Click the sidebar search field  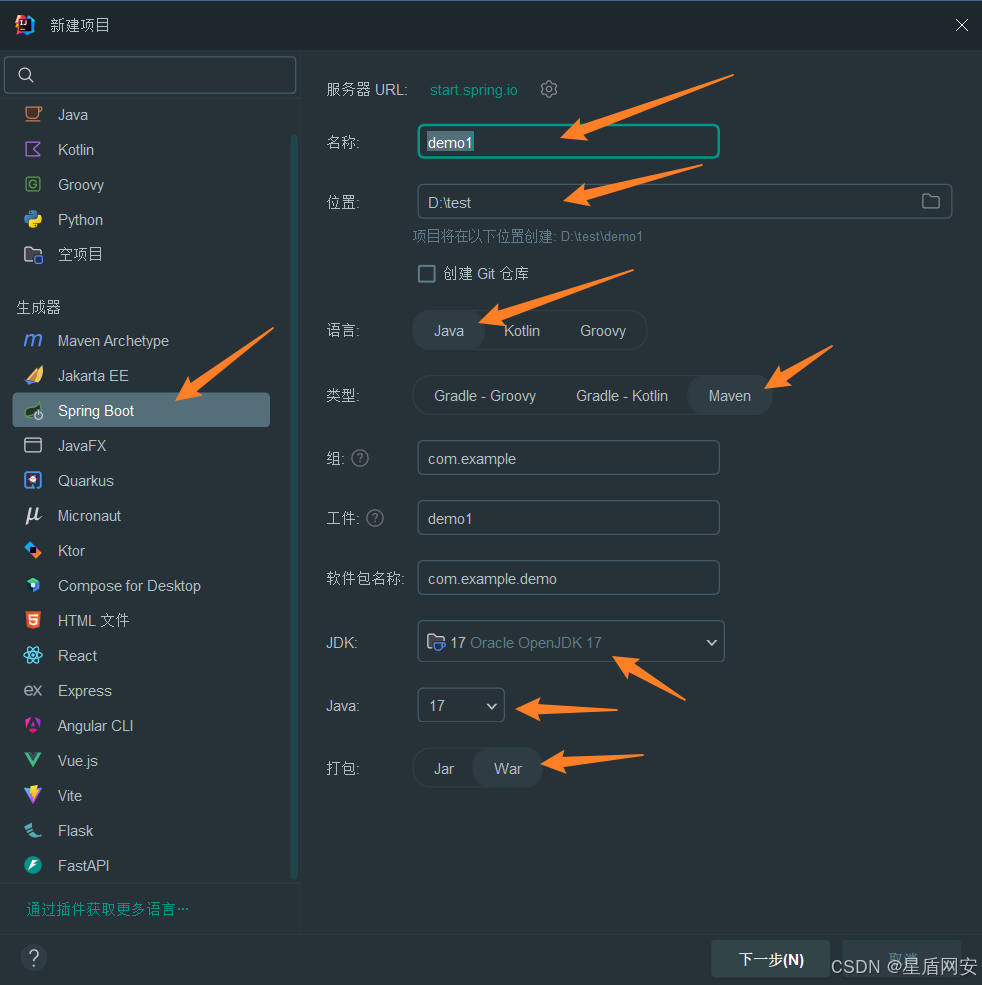pos(150,75)
